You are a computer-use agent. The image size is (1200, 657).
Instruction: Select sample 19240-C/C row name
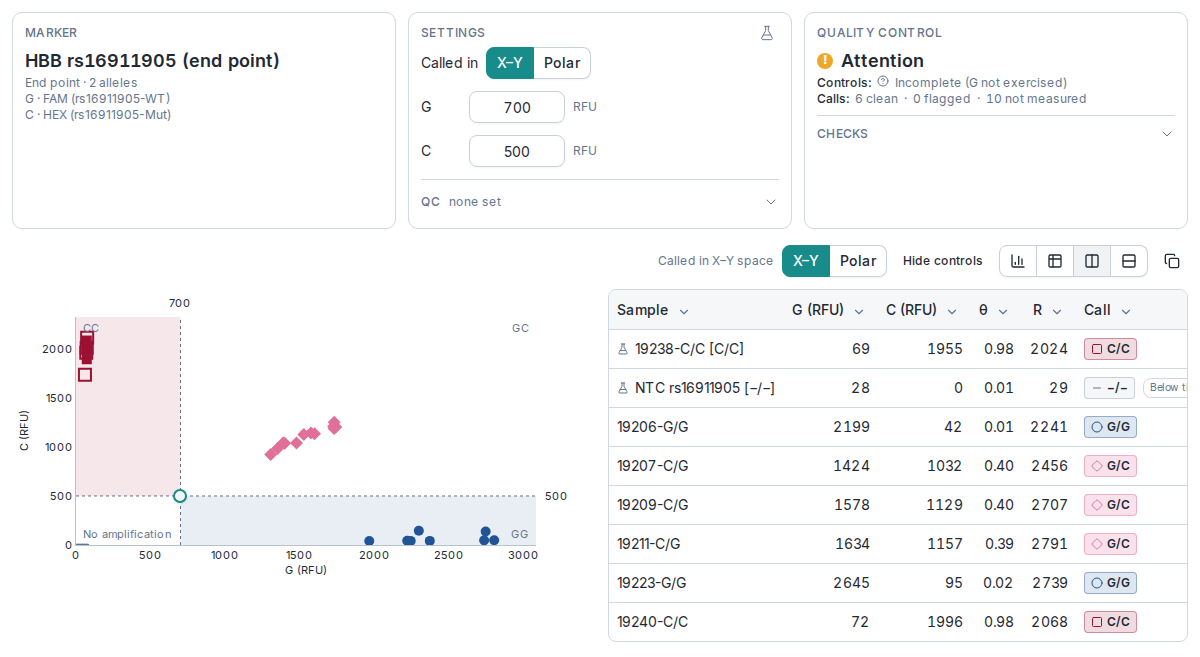coord(652,622)
